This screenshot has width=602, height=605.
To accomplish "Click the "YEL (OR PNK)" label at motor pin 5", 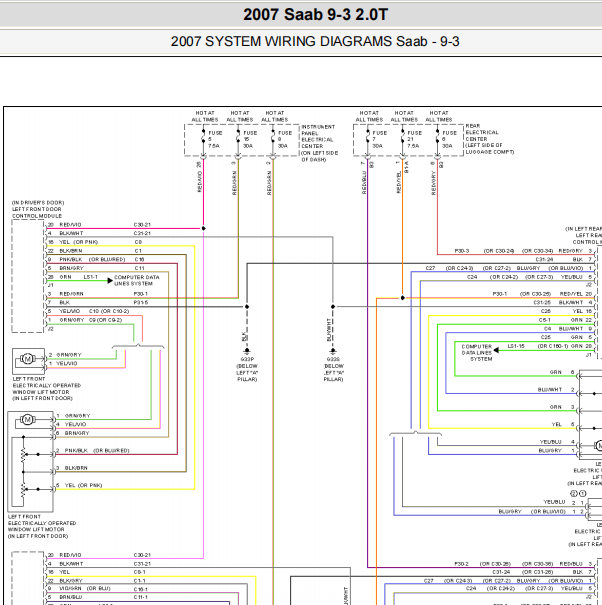I will point(83,485).
